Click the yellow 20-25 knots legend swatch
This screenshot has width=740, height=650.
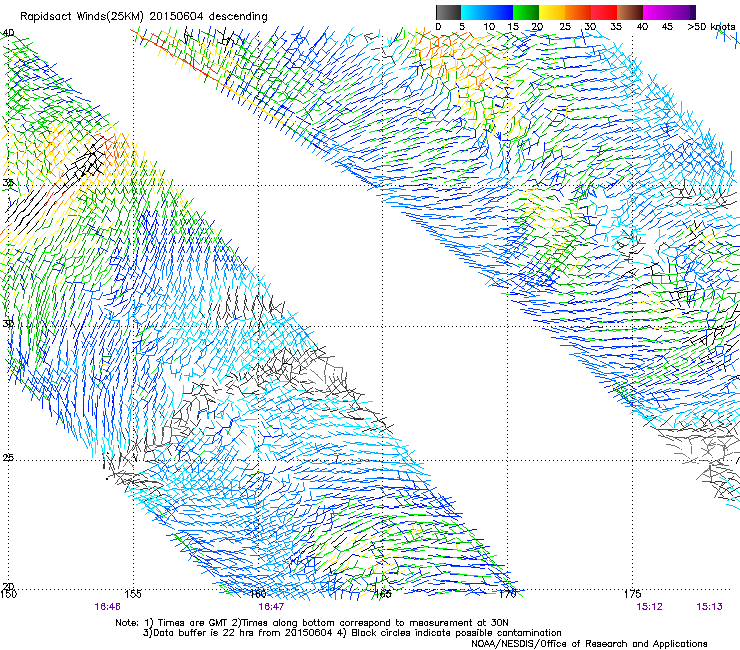coord(552,12)
